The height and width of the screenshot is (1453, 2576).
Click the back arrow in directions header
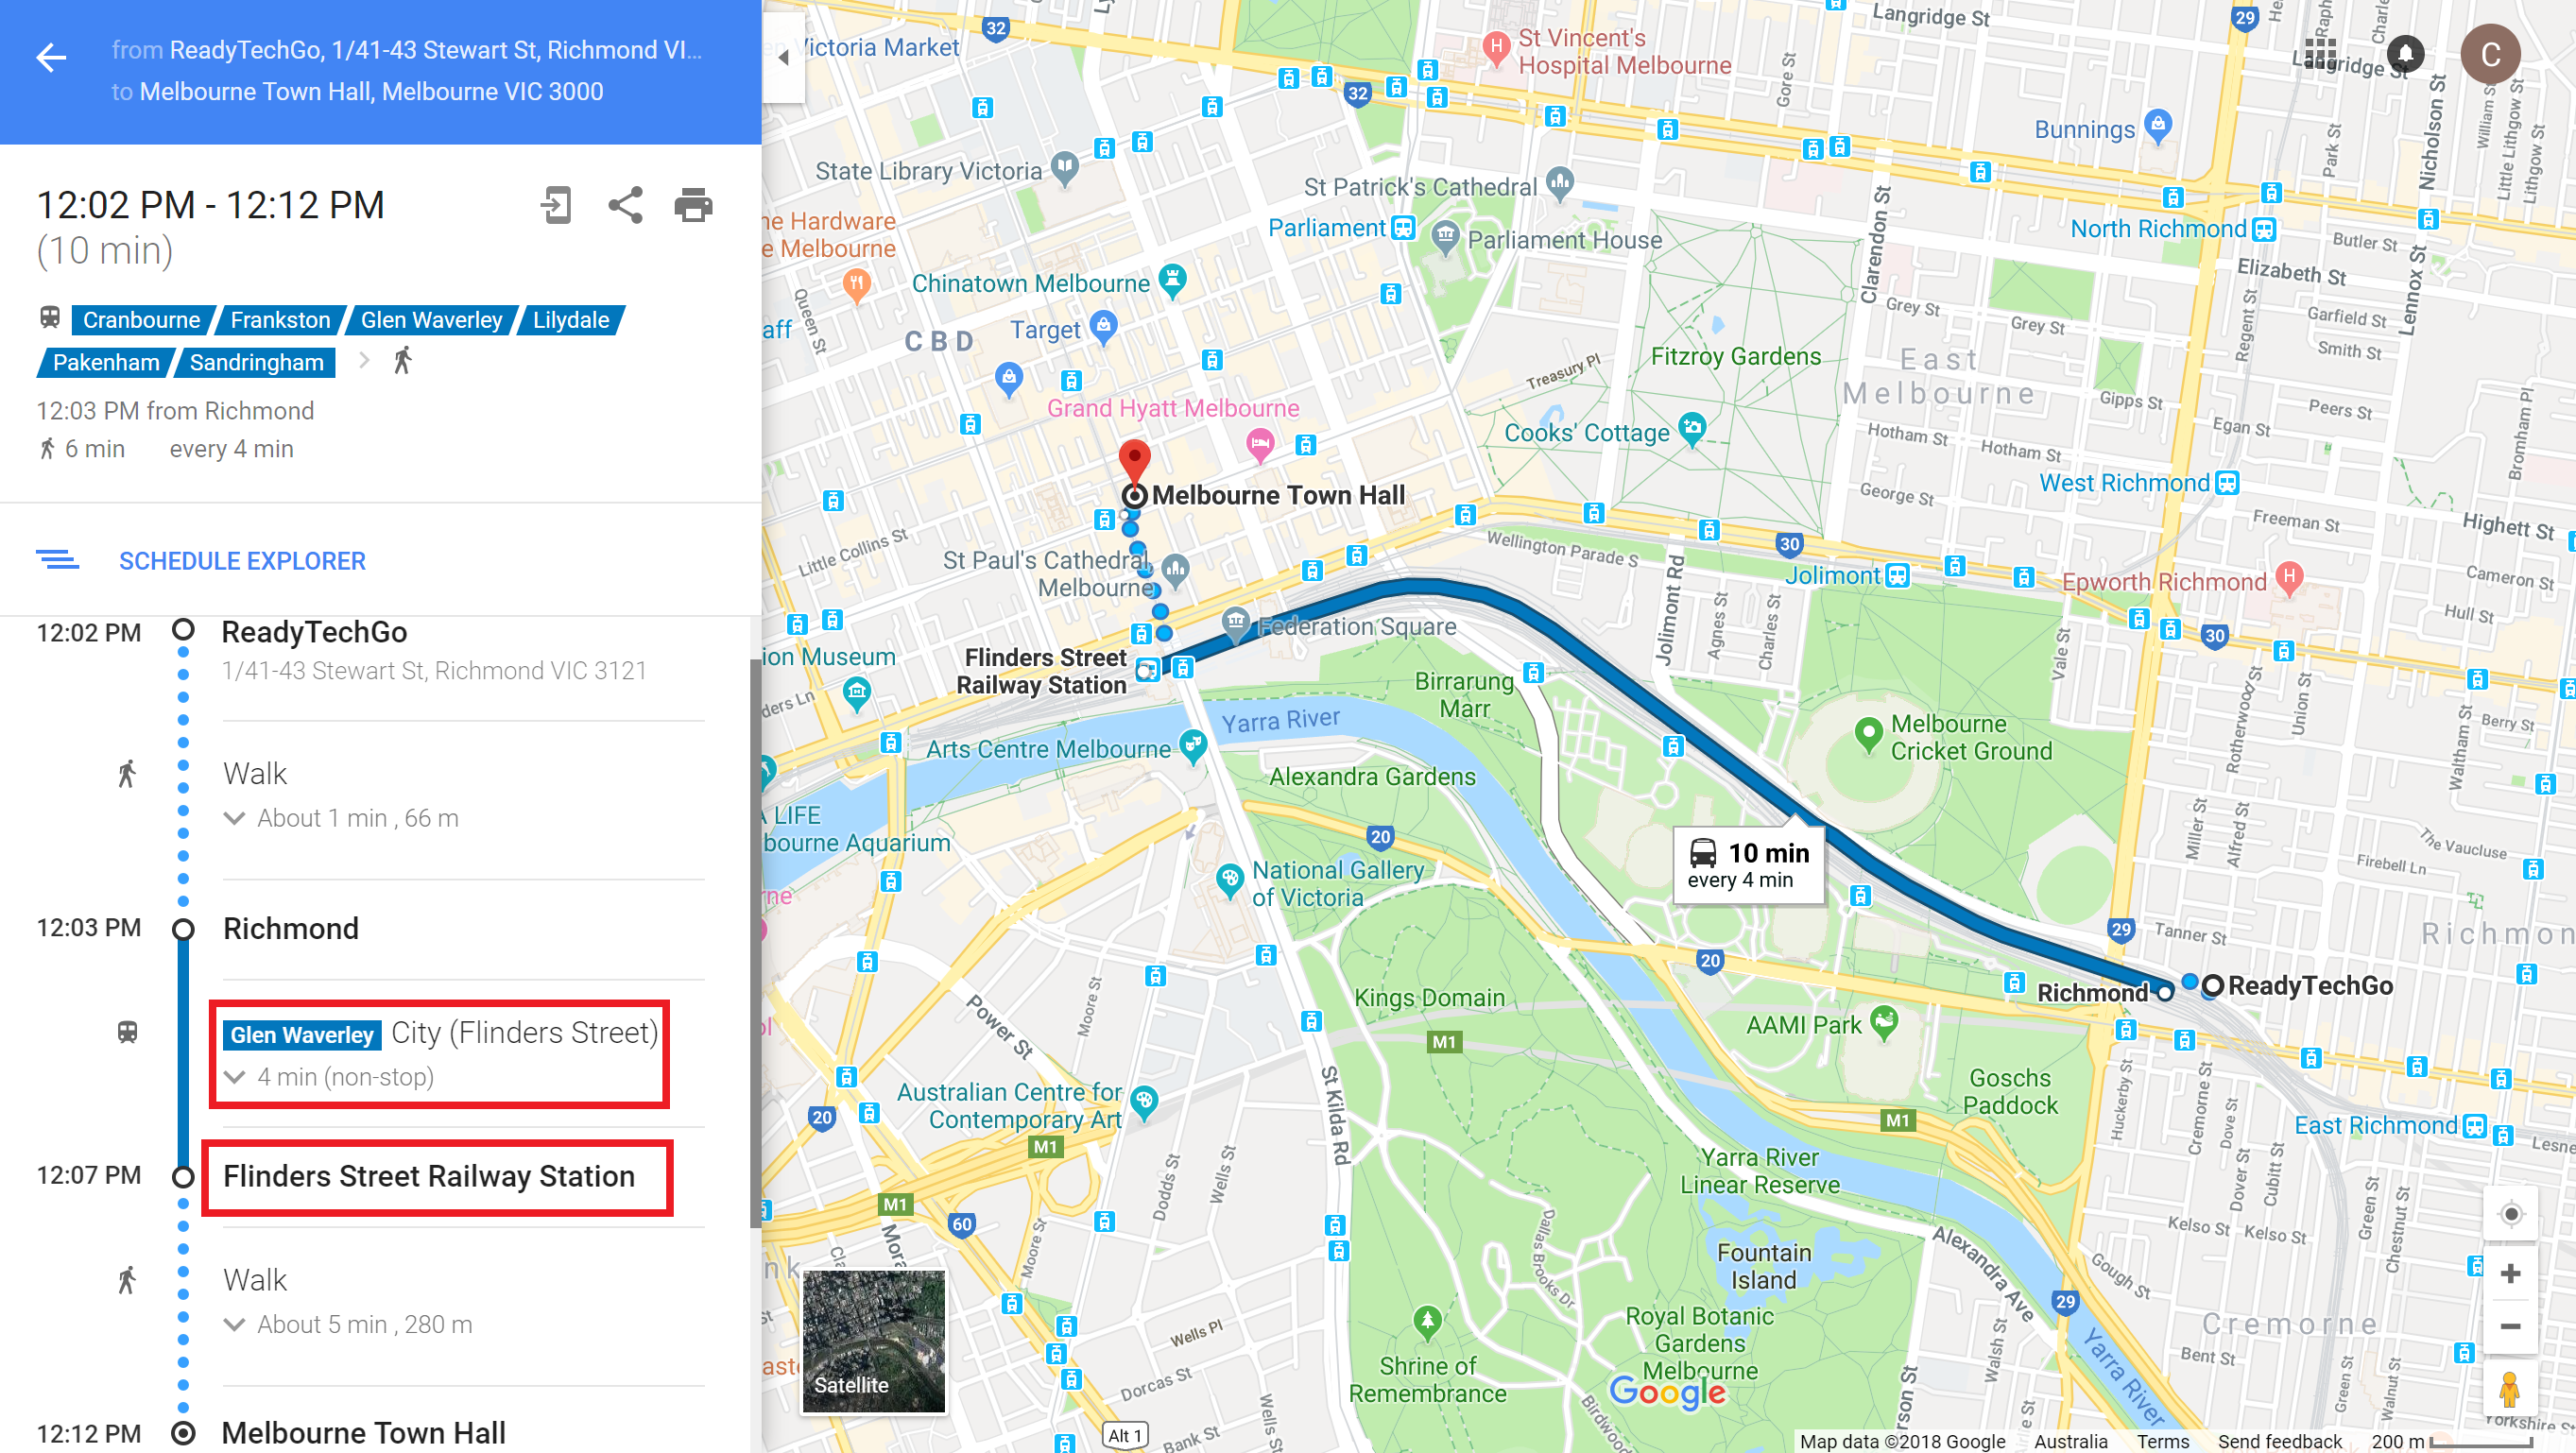(51, 57)
